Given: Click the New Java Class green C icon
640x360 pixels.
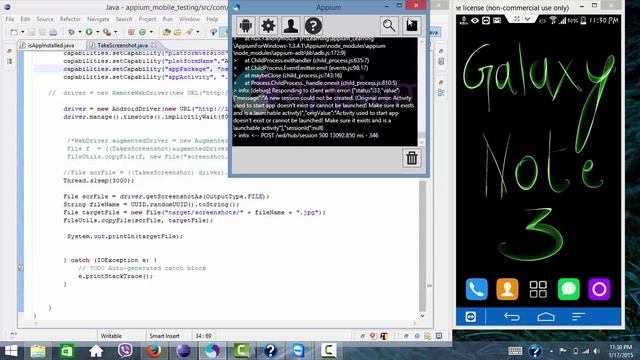Looking at the screenshot, I should (142, 32).
